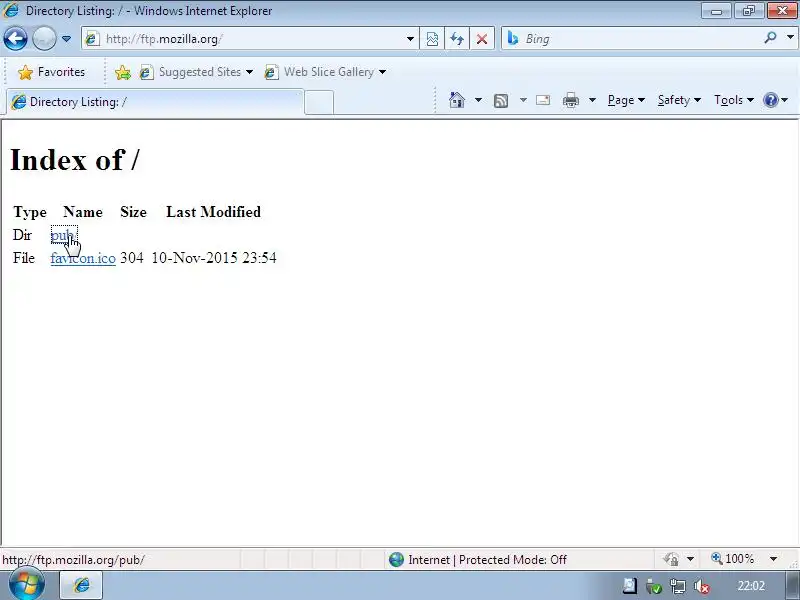Click the Last Modified column header text
800x600 pixels.
click(x=213, y=212)
